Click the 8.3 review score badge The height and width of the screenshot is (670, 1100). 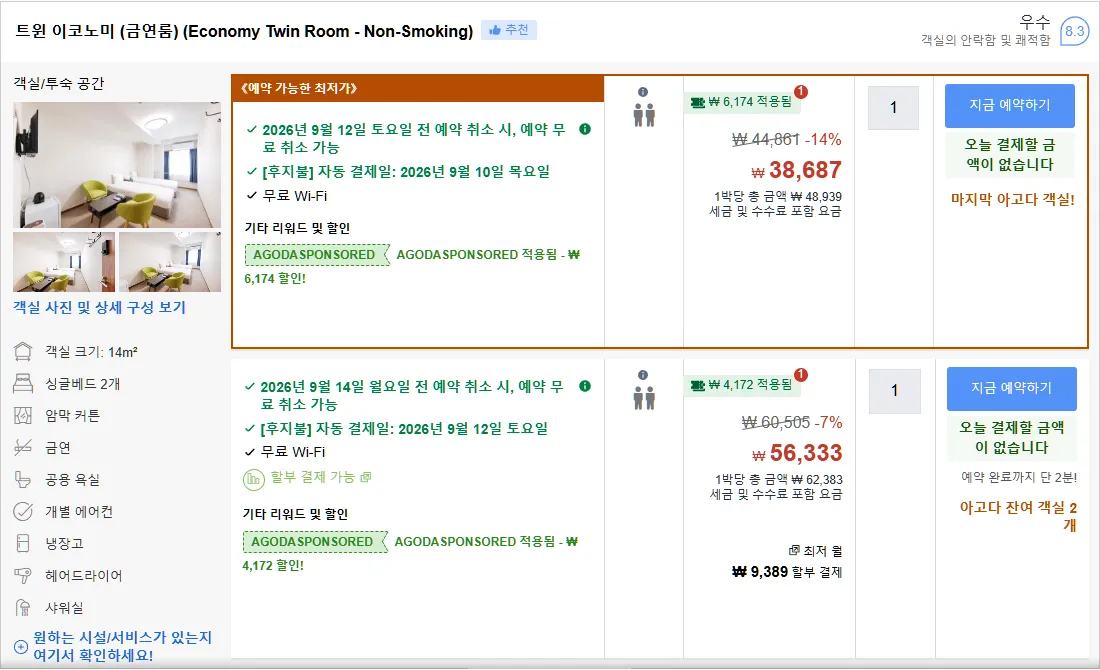(x=1073, y=31)
